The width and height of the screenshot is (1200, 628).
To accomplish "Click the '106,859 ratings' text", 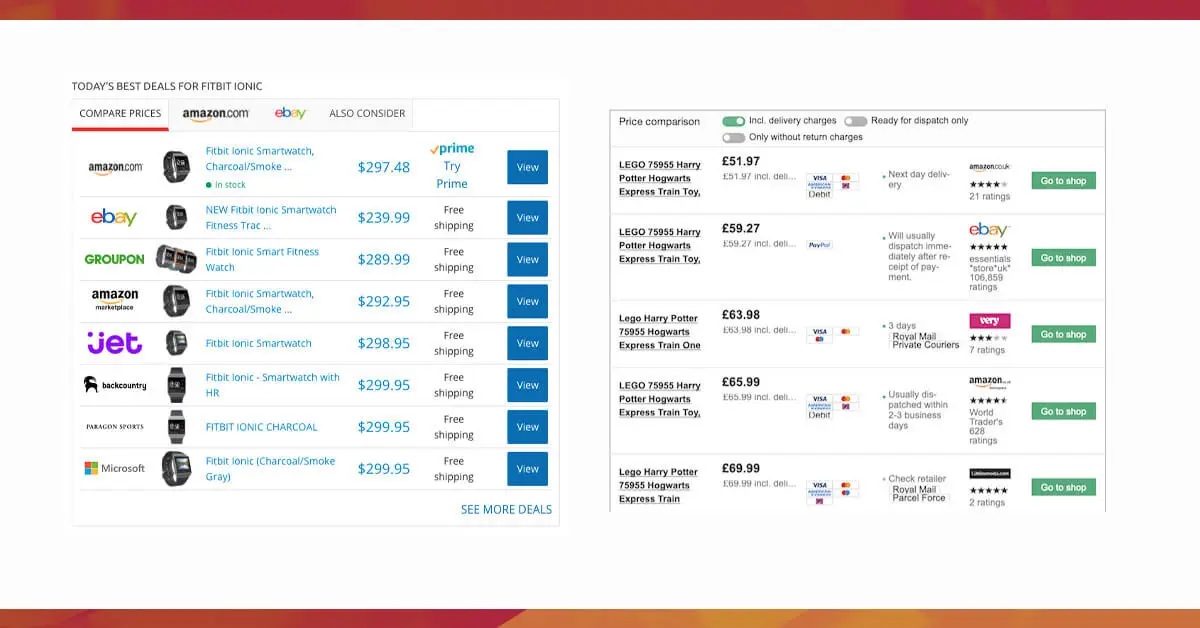I will pos(984,282).
